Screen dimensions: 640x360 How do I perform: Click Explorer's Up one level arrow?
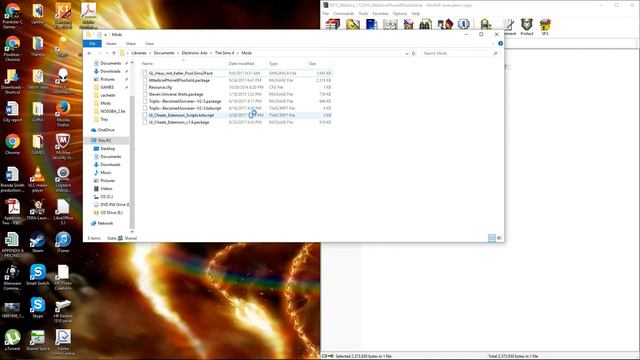coord(114,53)
